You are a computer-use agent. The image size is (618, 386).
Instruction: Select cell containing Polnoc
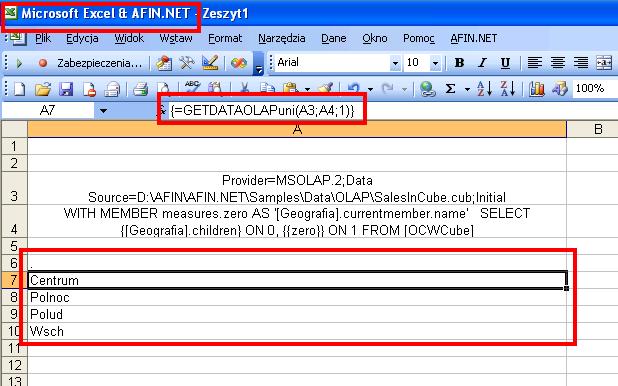pos(297,297)
